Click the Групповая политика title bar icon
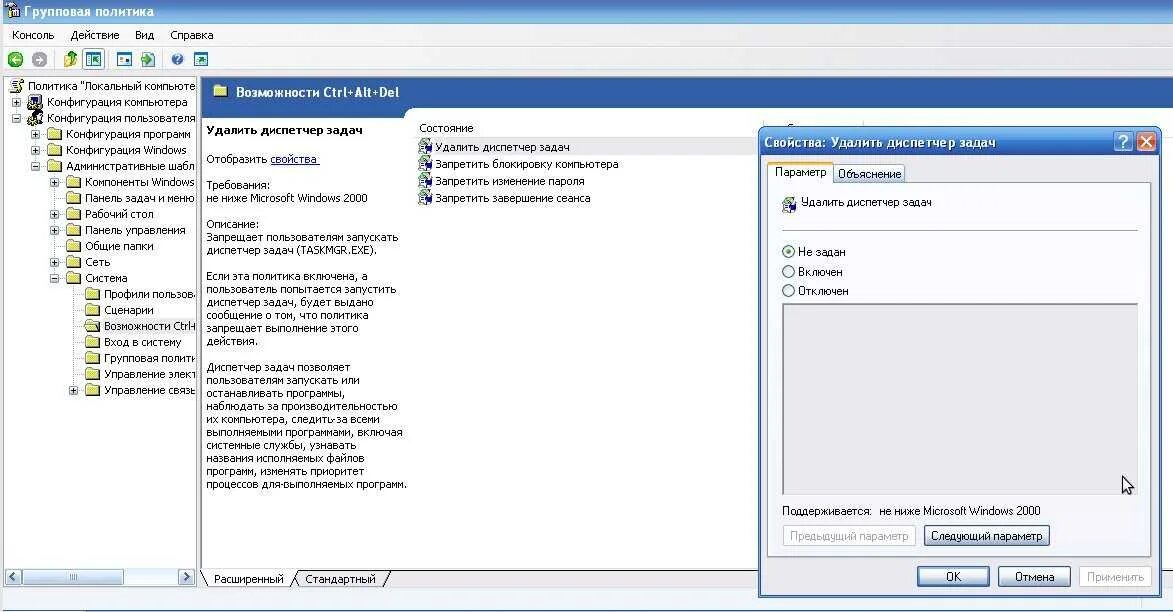Screen dimensions: 1173x612 pos(13,11)
